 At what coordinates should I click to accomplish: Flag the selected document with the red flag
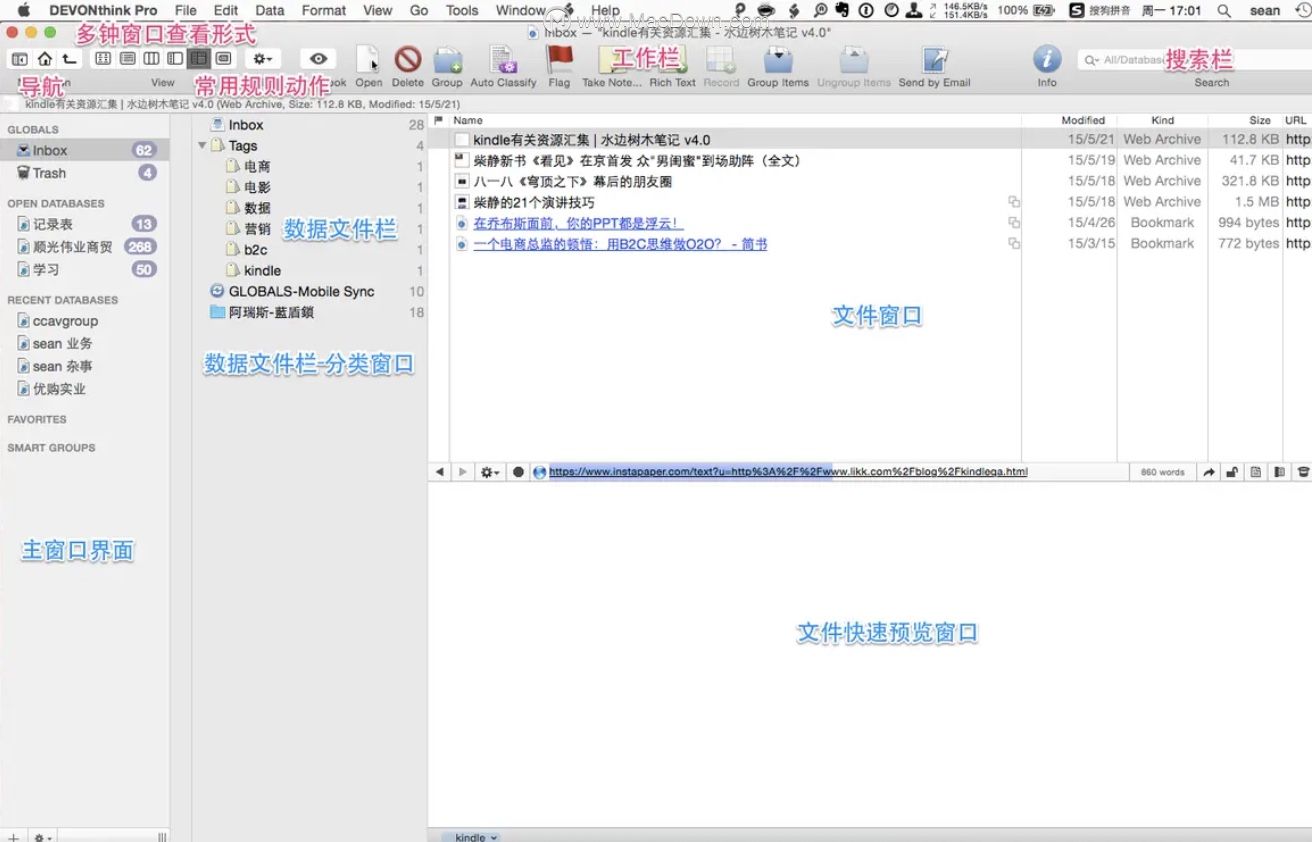click(559, 60)
